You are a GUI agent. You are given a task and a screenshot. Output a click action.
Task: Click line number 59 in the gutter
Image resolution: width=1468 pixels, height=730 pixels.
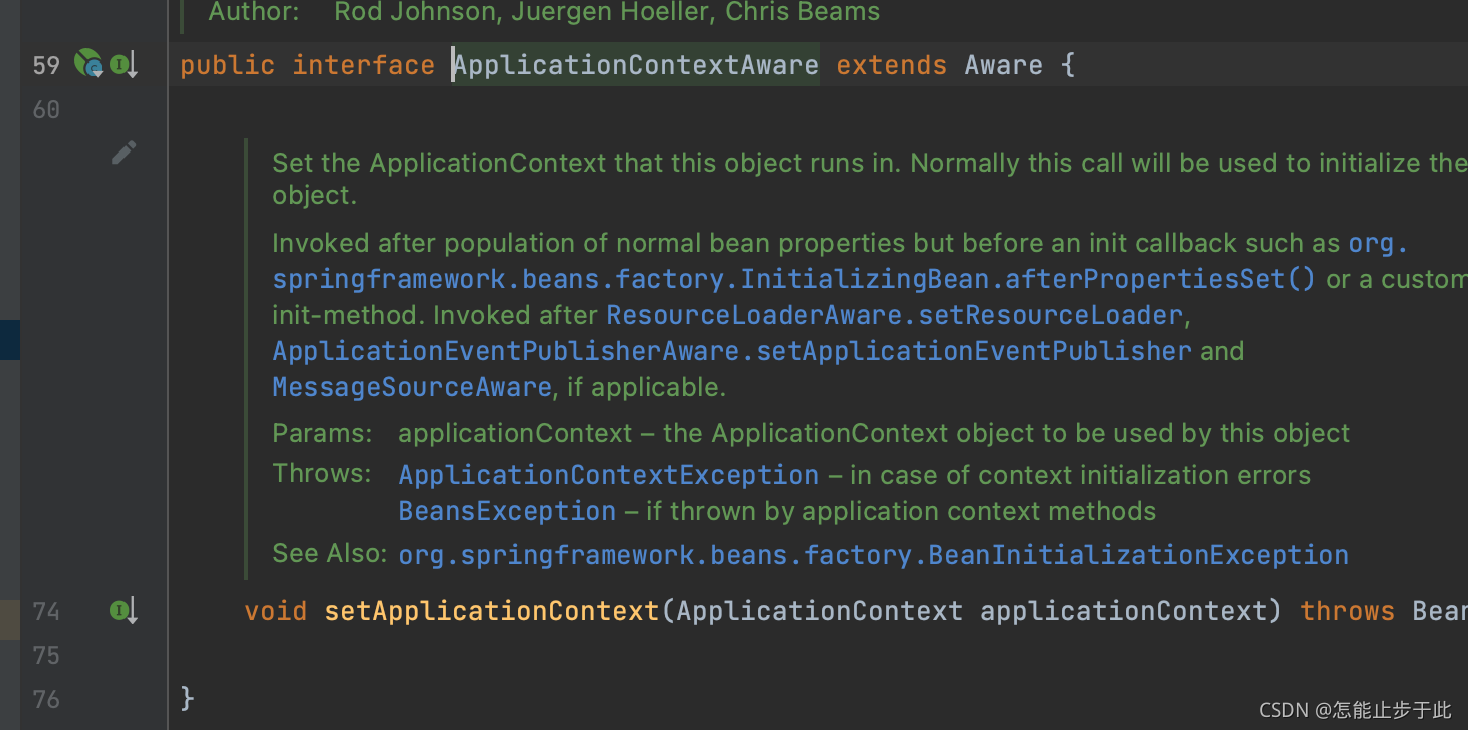point(47,66)
